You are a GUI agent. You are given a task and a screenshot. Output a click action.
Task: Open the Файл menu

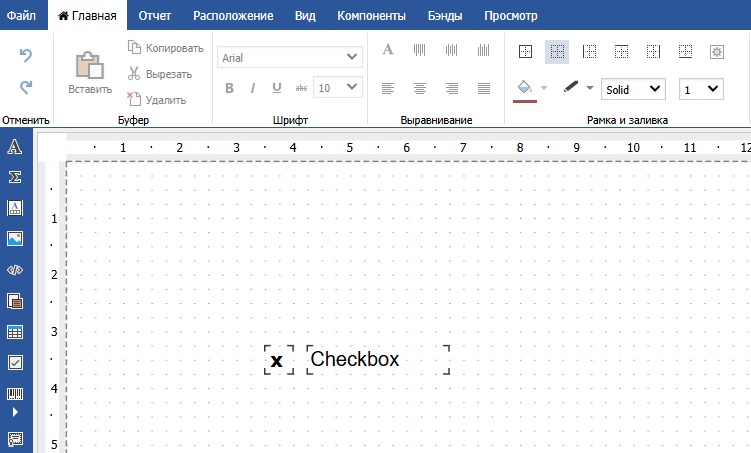[x=21, y=16]
